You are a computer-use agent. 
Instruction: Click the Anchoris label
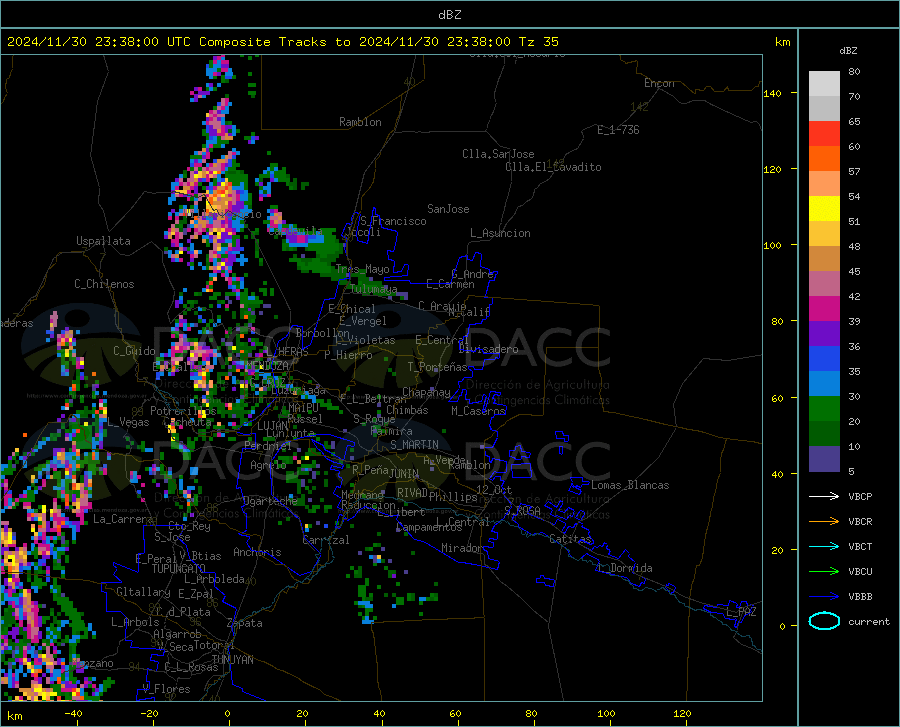click(x=257, y=552)
